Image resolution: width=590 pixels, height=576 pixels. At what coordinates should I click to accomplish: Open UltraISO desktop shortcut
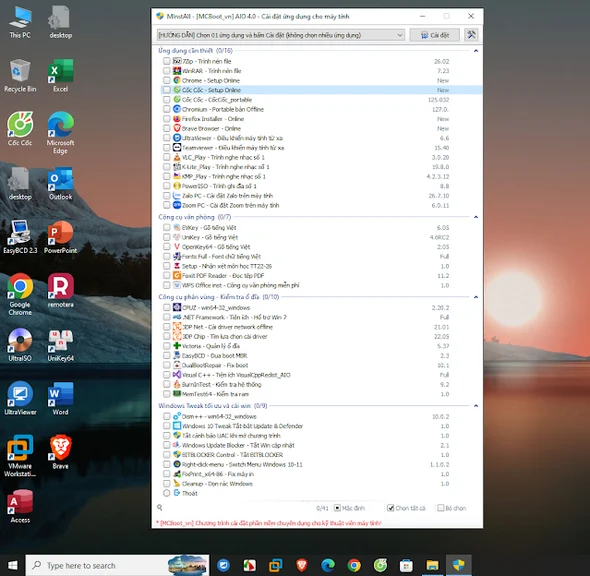coord(20,345)
